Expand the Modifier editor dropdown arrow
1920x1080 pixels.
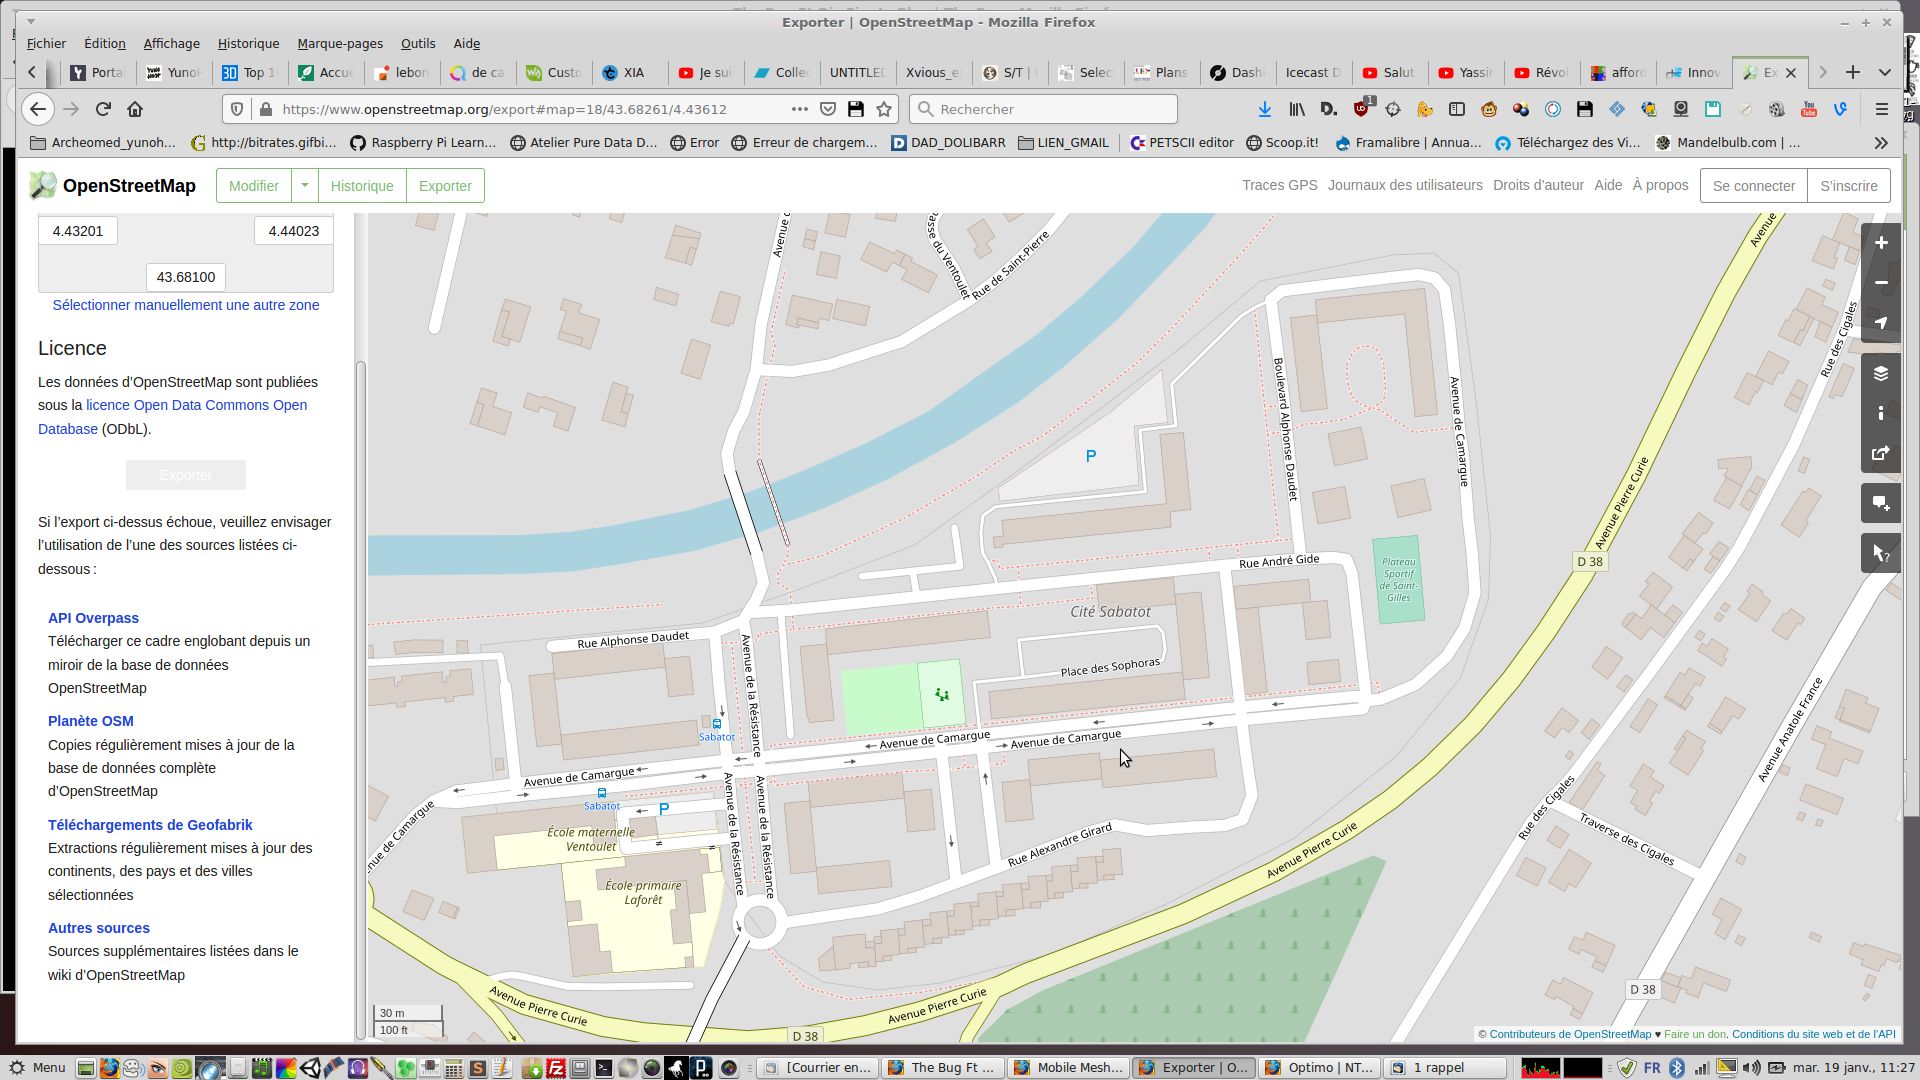coord(305,186)
